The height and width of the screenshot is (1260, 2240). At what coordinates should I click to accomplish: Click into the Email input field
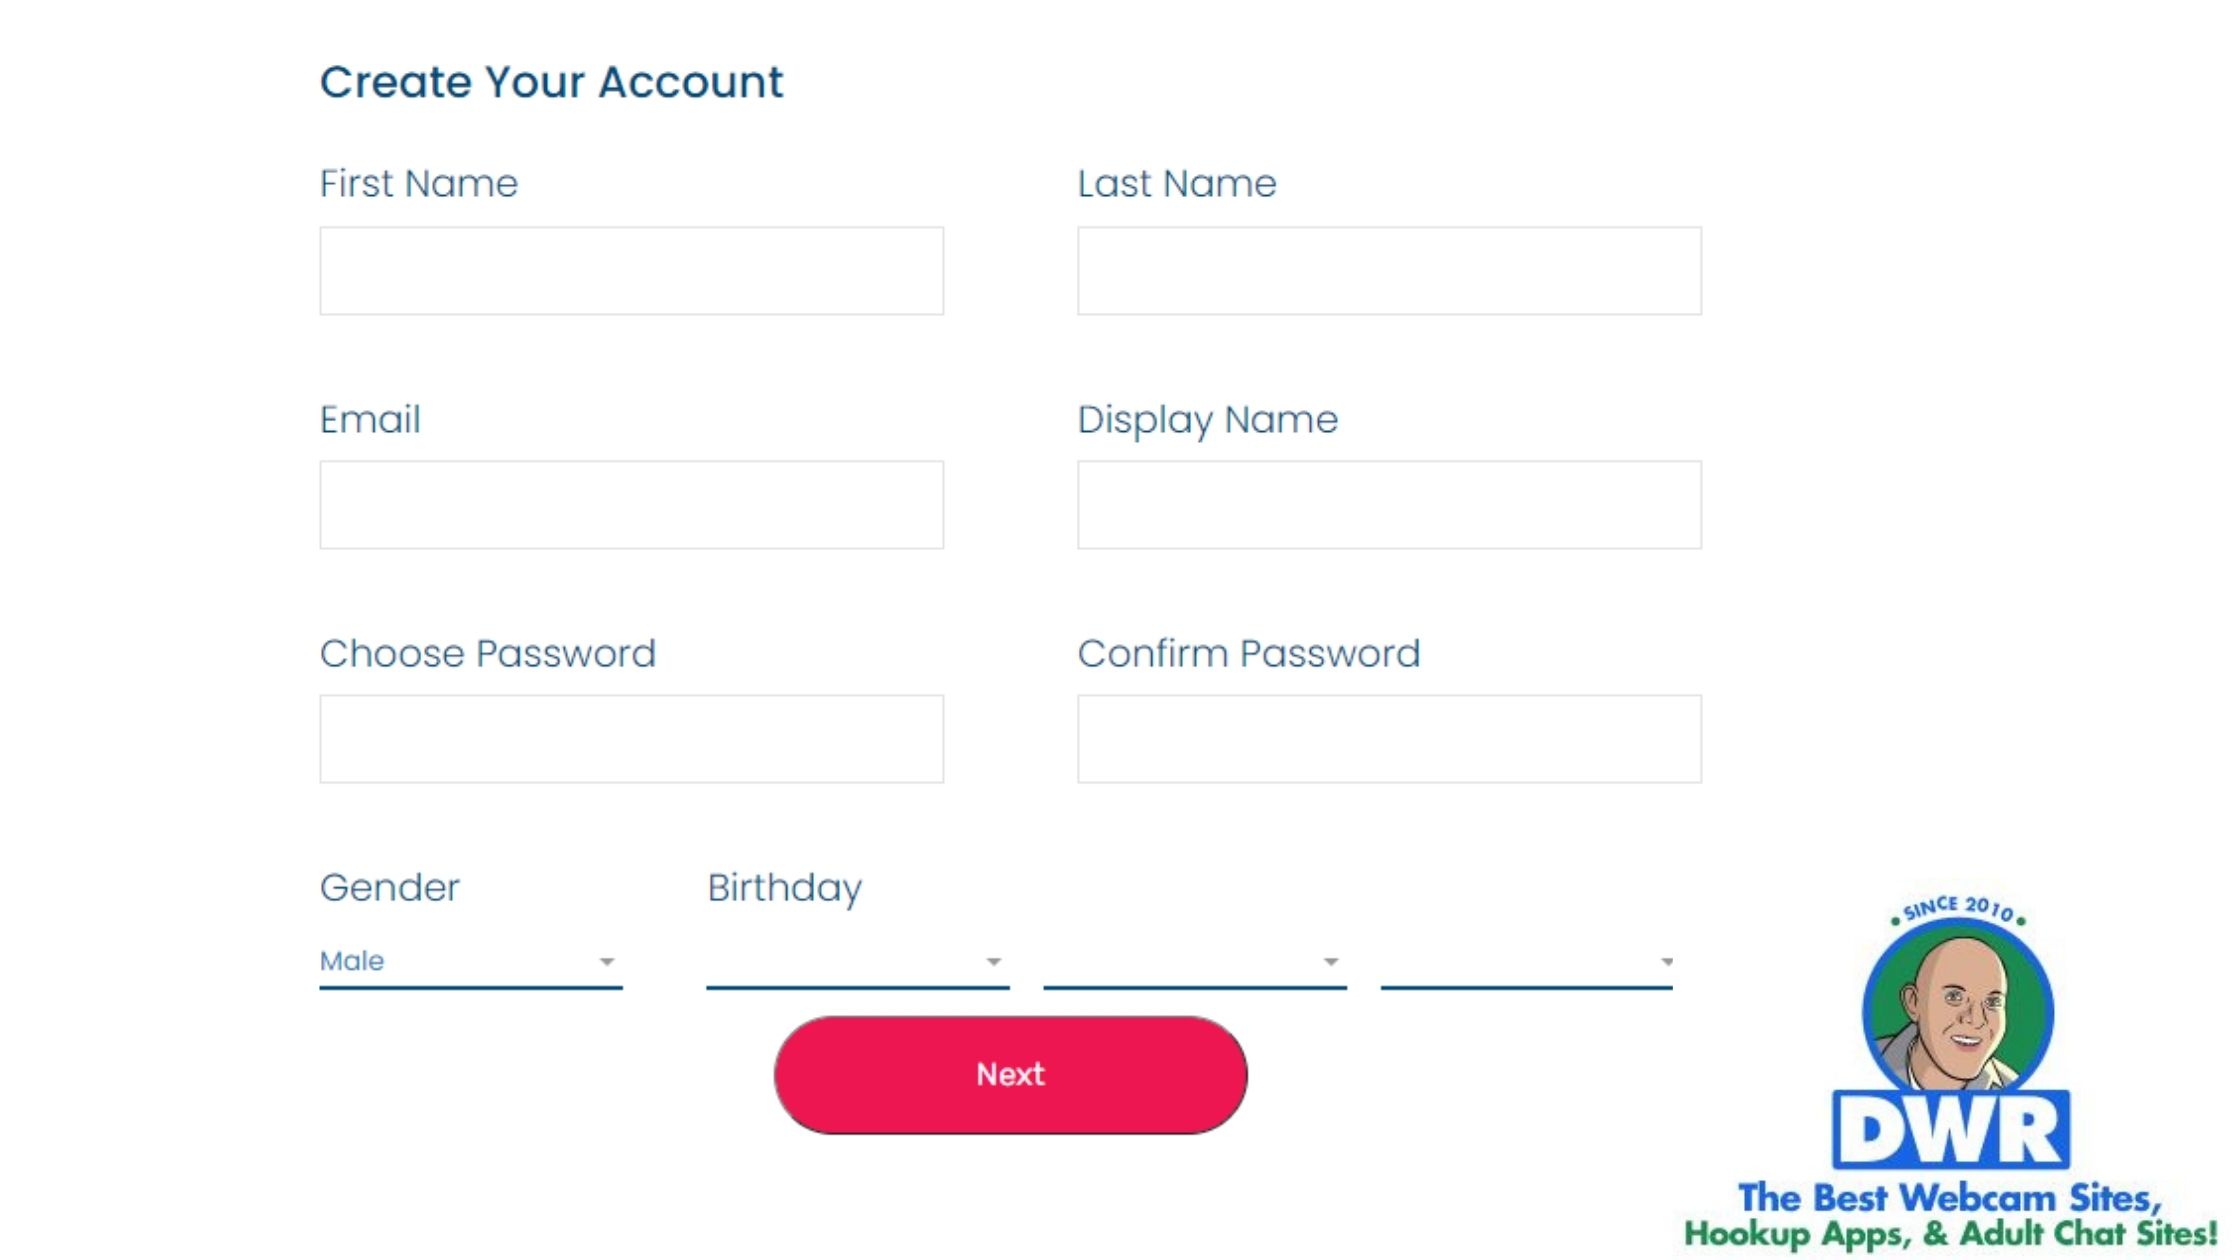[631, 505]
